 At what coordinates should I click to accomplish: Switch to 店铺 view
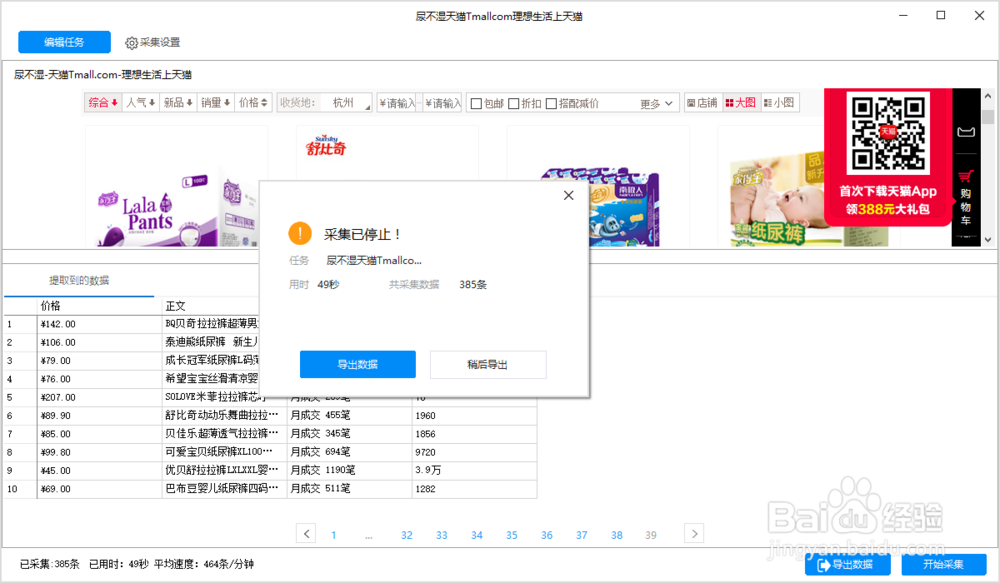pos(702,103)
